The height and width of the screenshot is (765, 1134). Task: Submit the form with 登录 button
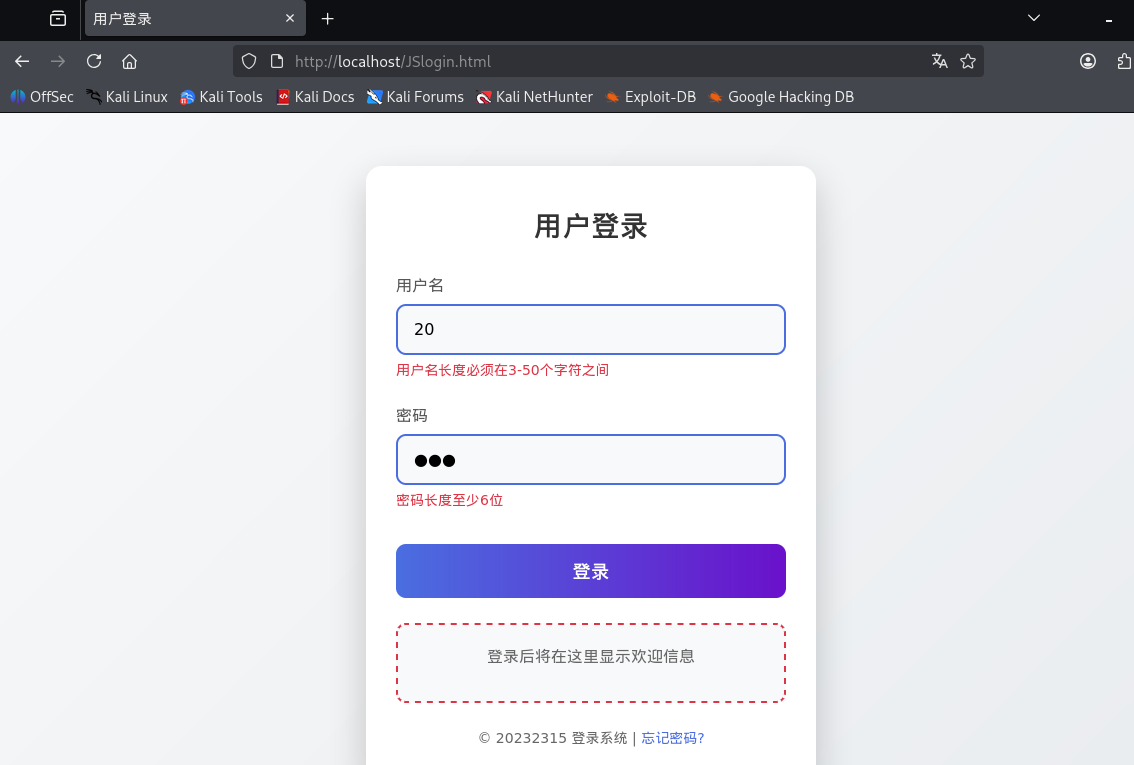591,571
